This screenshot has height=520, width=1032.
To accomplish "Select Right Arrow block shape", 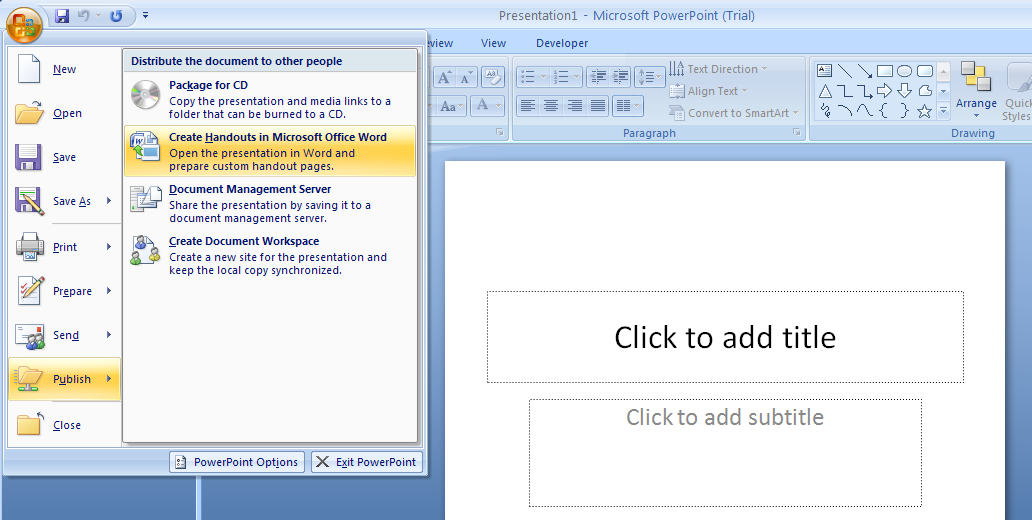I will (x=885, y=91).
